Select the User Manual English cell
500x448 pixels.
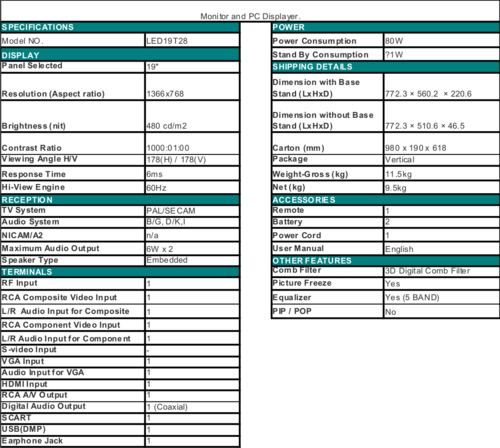click(x=442, y=249)
